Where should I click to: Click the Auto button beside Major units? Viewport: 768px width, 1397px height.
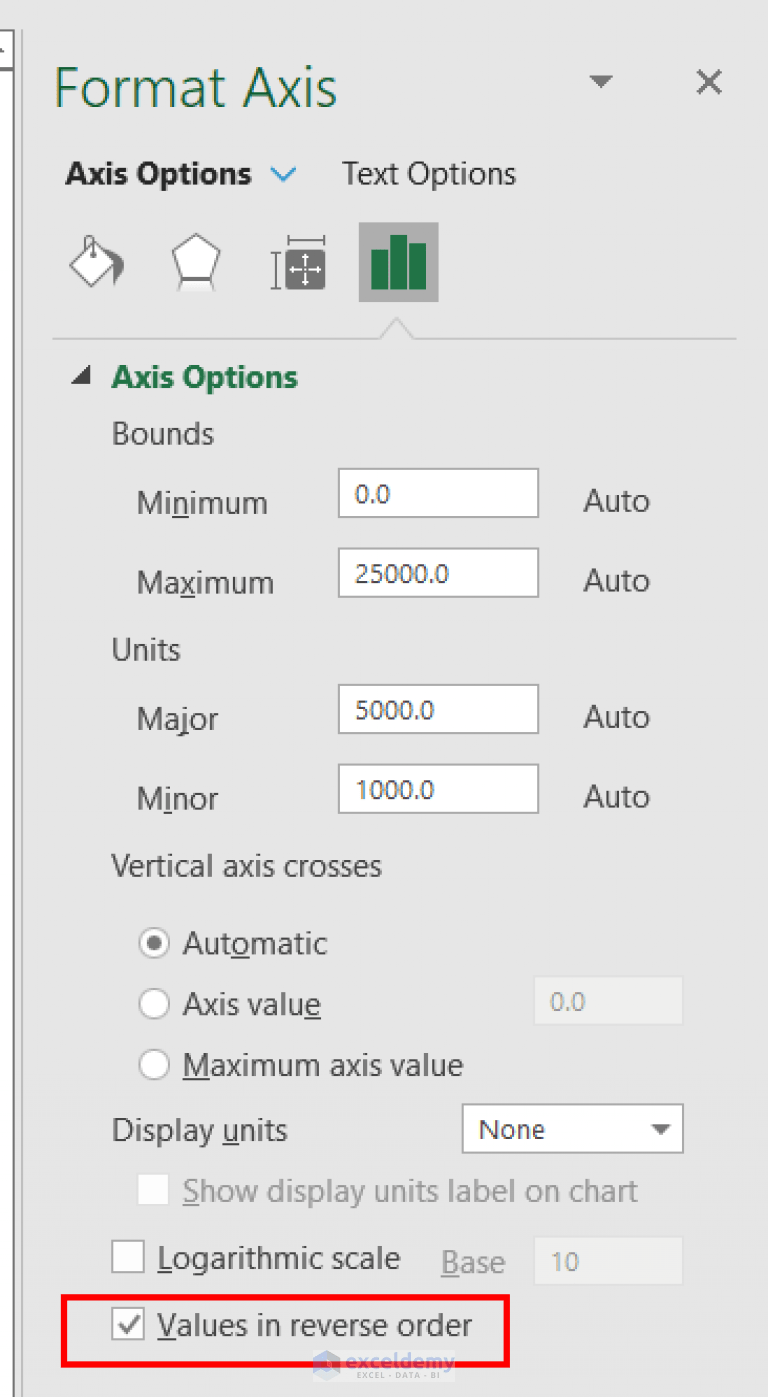coord(616,717)
